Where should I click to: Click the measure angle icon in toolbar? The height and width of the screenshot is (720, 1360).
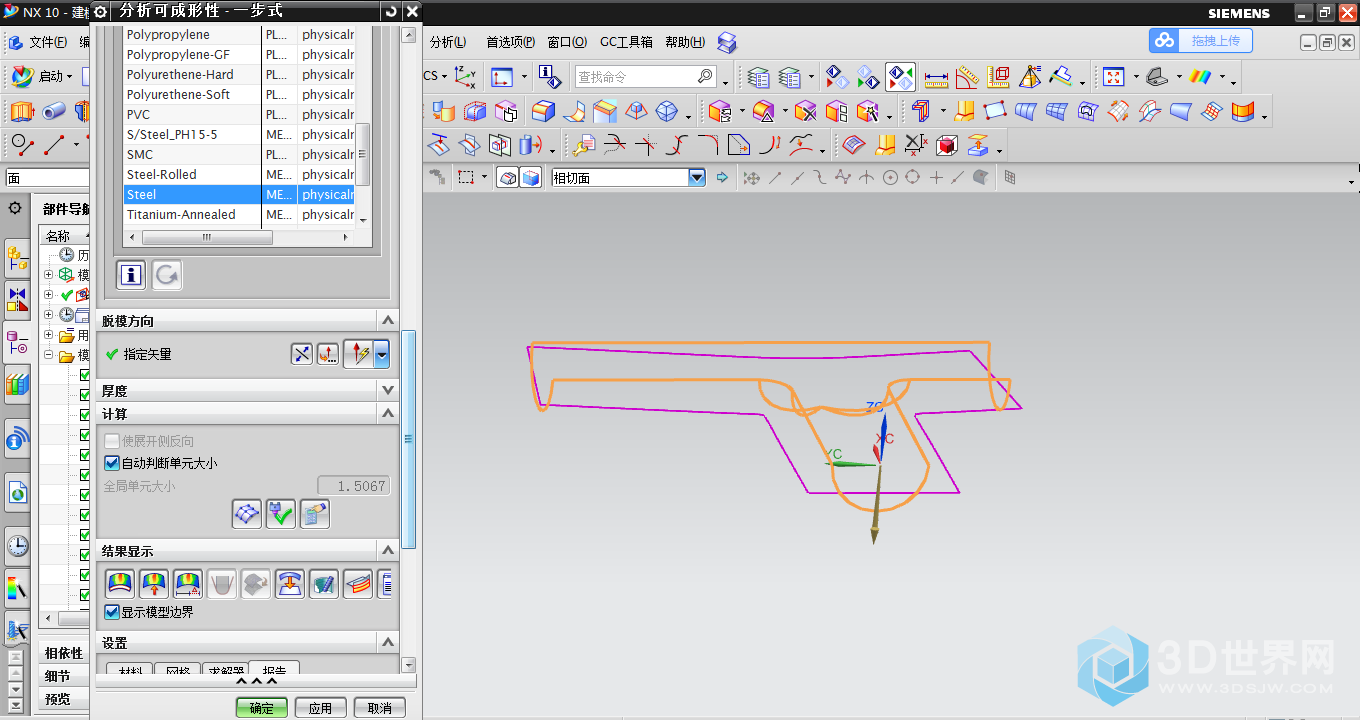tap(967, 77)
